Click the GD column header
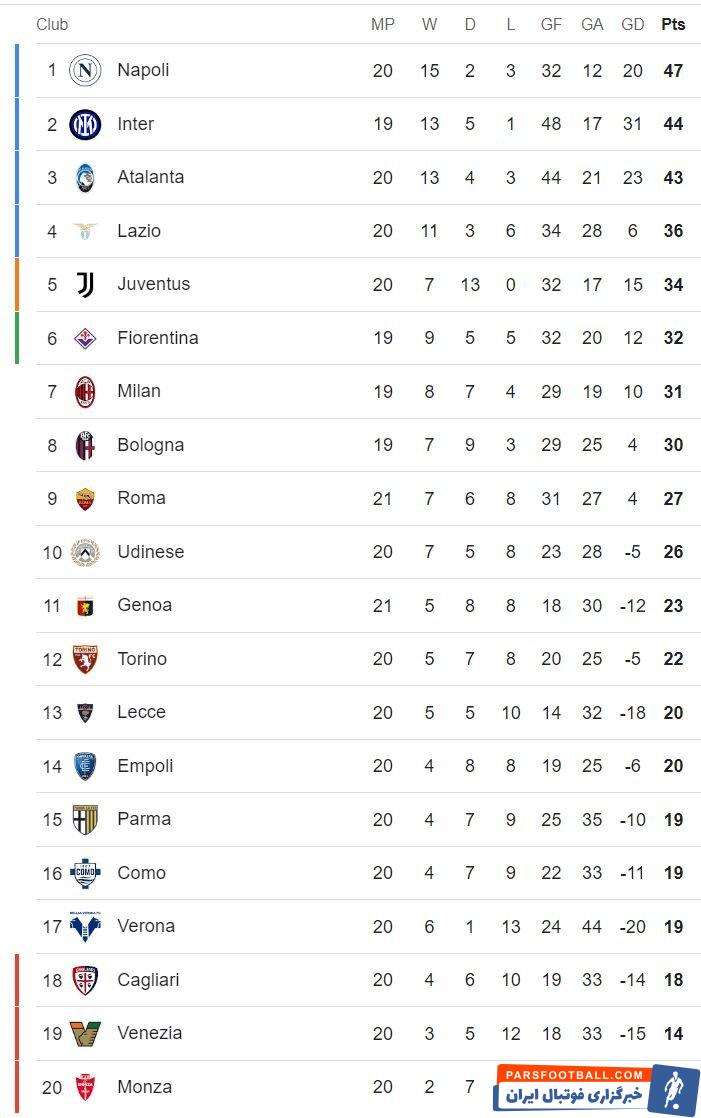Image resolution: width=701 pixels, height=1118 pixels. pos(632,24)
